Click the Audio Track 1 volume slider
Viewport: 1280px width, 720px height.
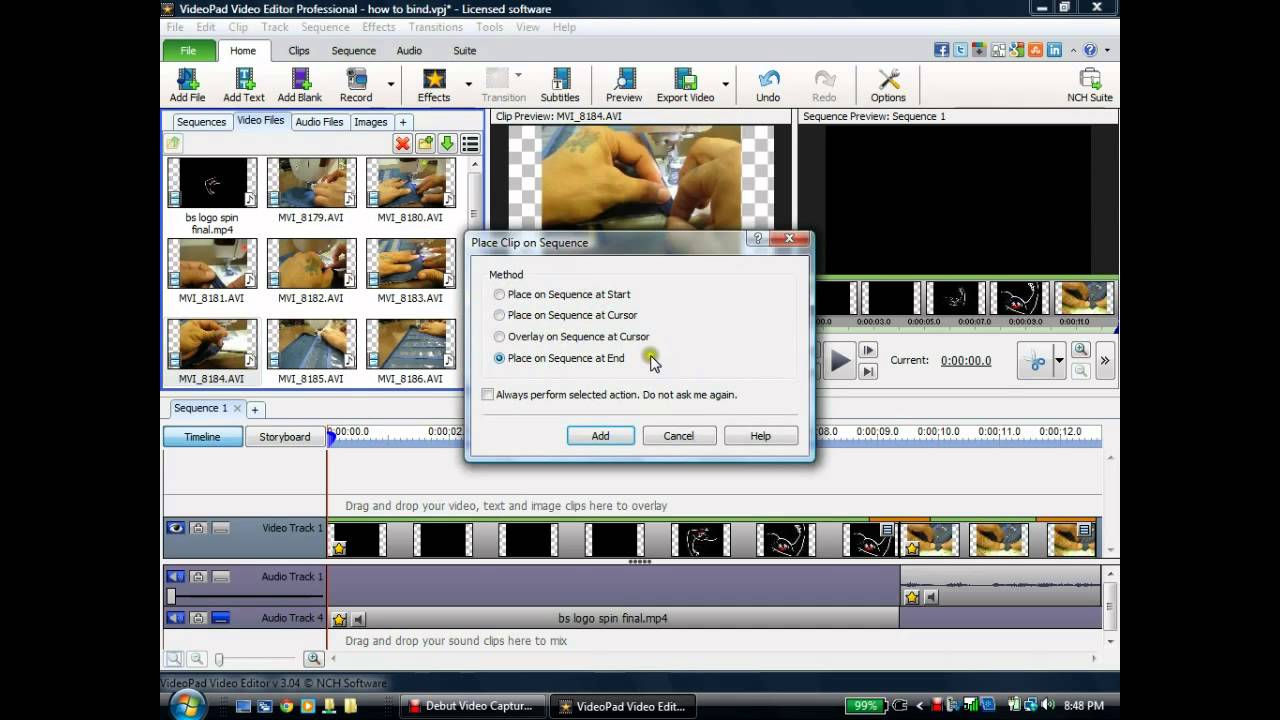[172, 596]
